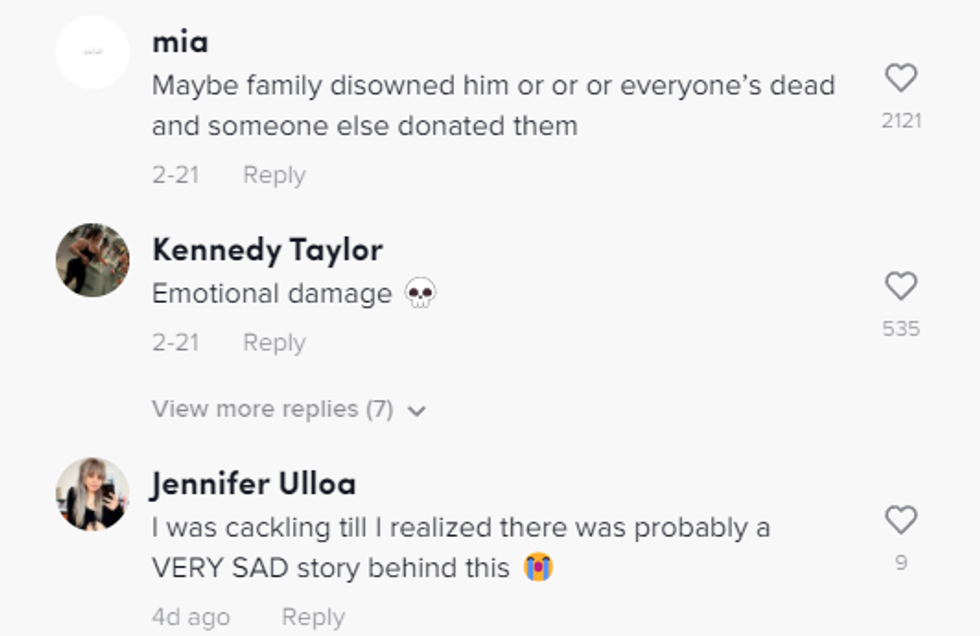Tap heart on Jennifer Ulloa's comment
Screen dimensions: 980x636
(901, 520)
